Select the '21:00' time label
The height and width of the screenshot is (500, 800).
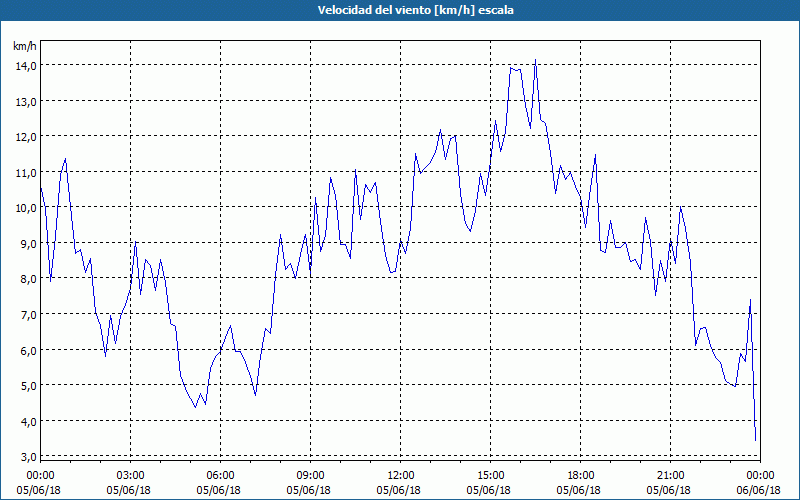click(x=670, y=476)
